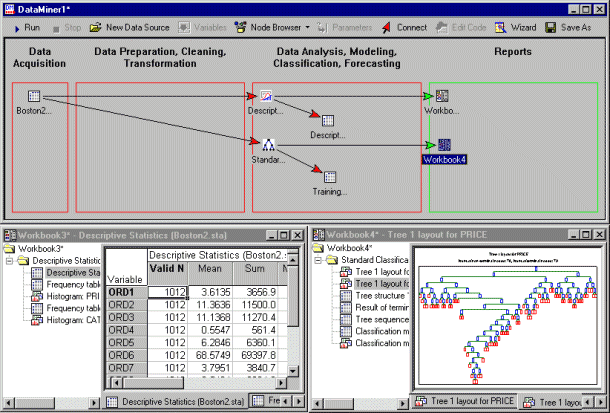
Task: Select Workbook4 root folder in tree
Action: tap(343, 248)
